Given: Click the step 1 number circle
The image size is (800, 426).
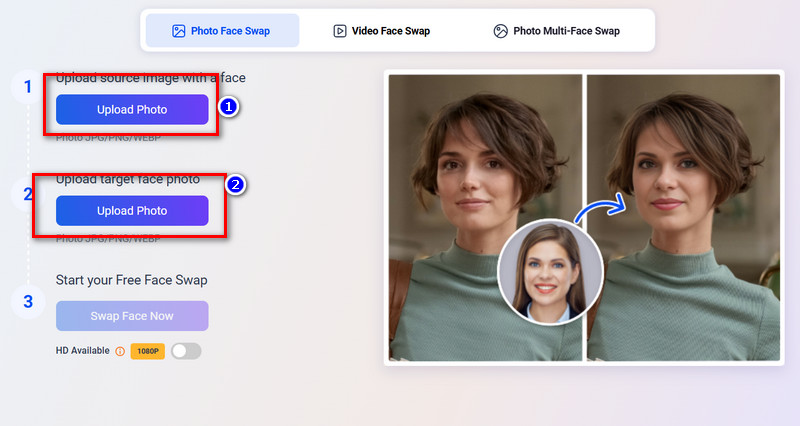Looking at the screenshot, I should click(28, 87).
